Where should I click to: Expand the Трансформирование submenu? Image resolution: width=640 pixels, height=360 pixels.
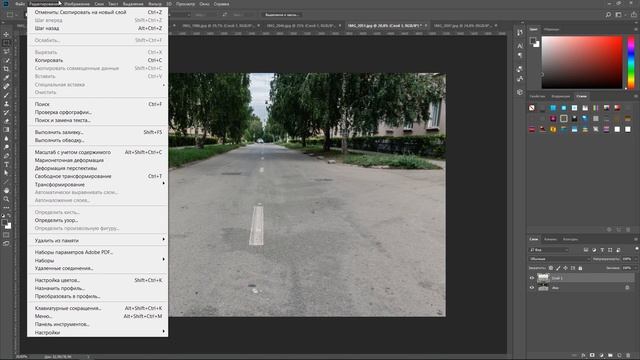[x=98, y=184]
